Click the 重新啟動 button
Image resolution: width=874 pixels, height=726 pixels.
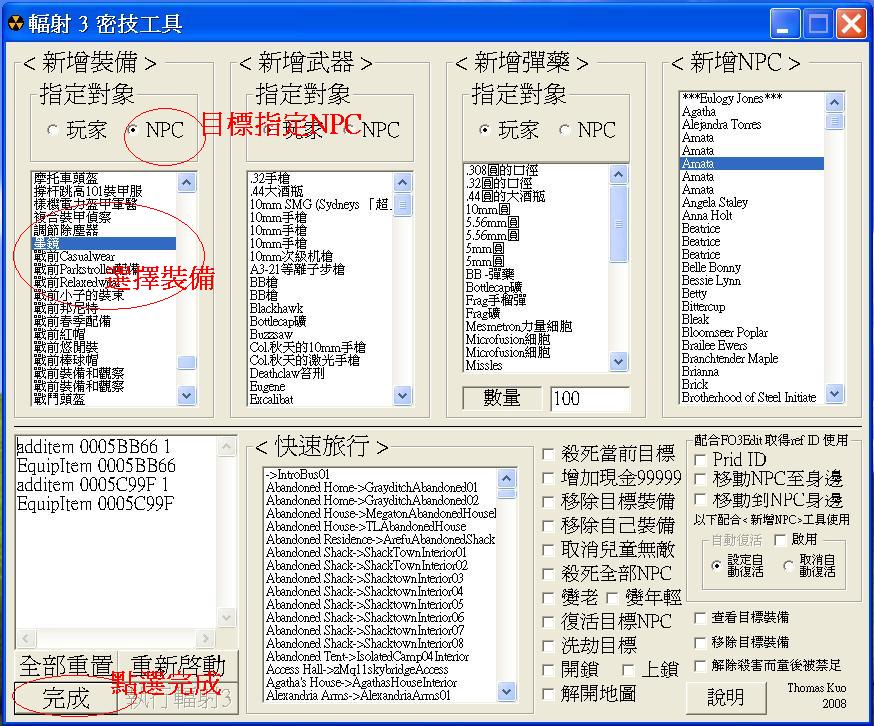(178, 666)
